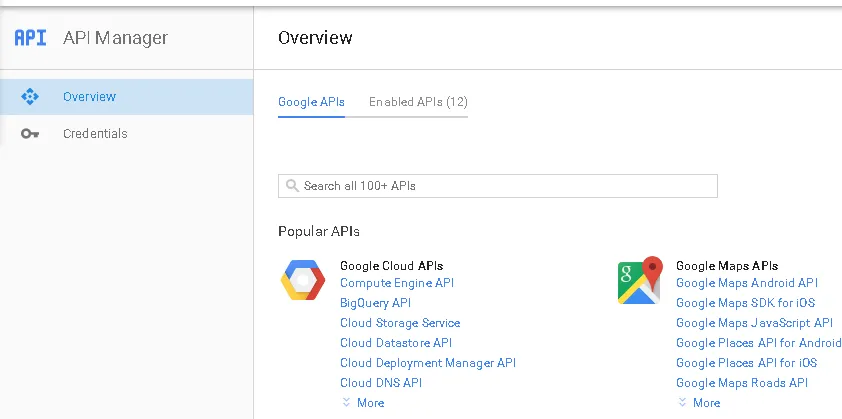Click the Google Maps APIs logo icon

click(640, 281)
